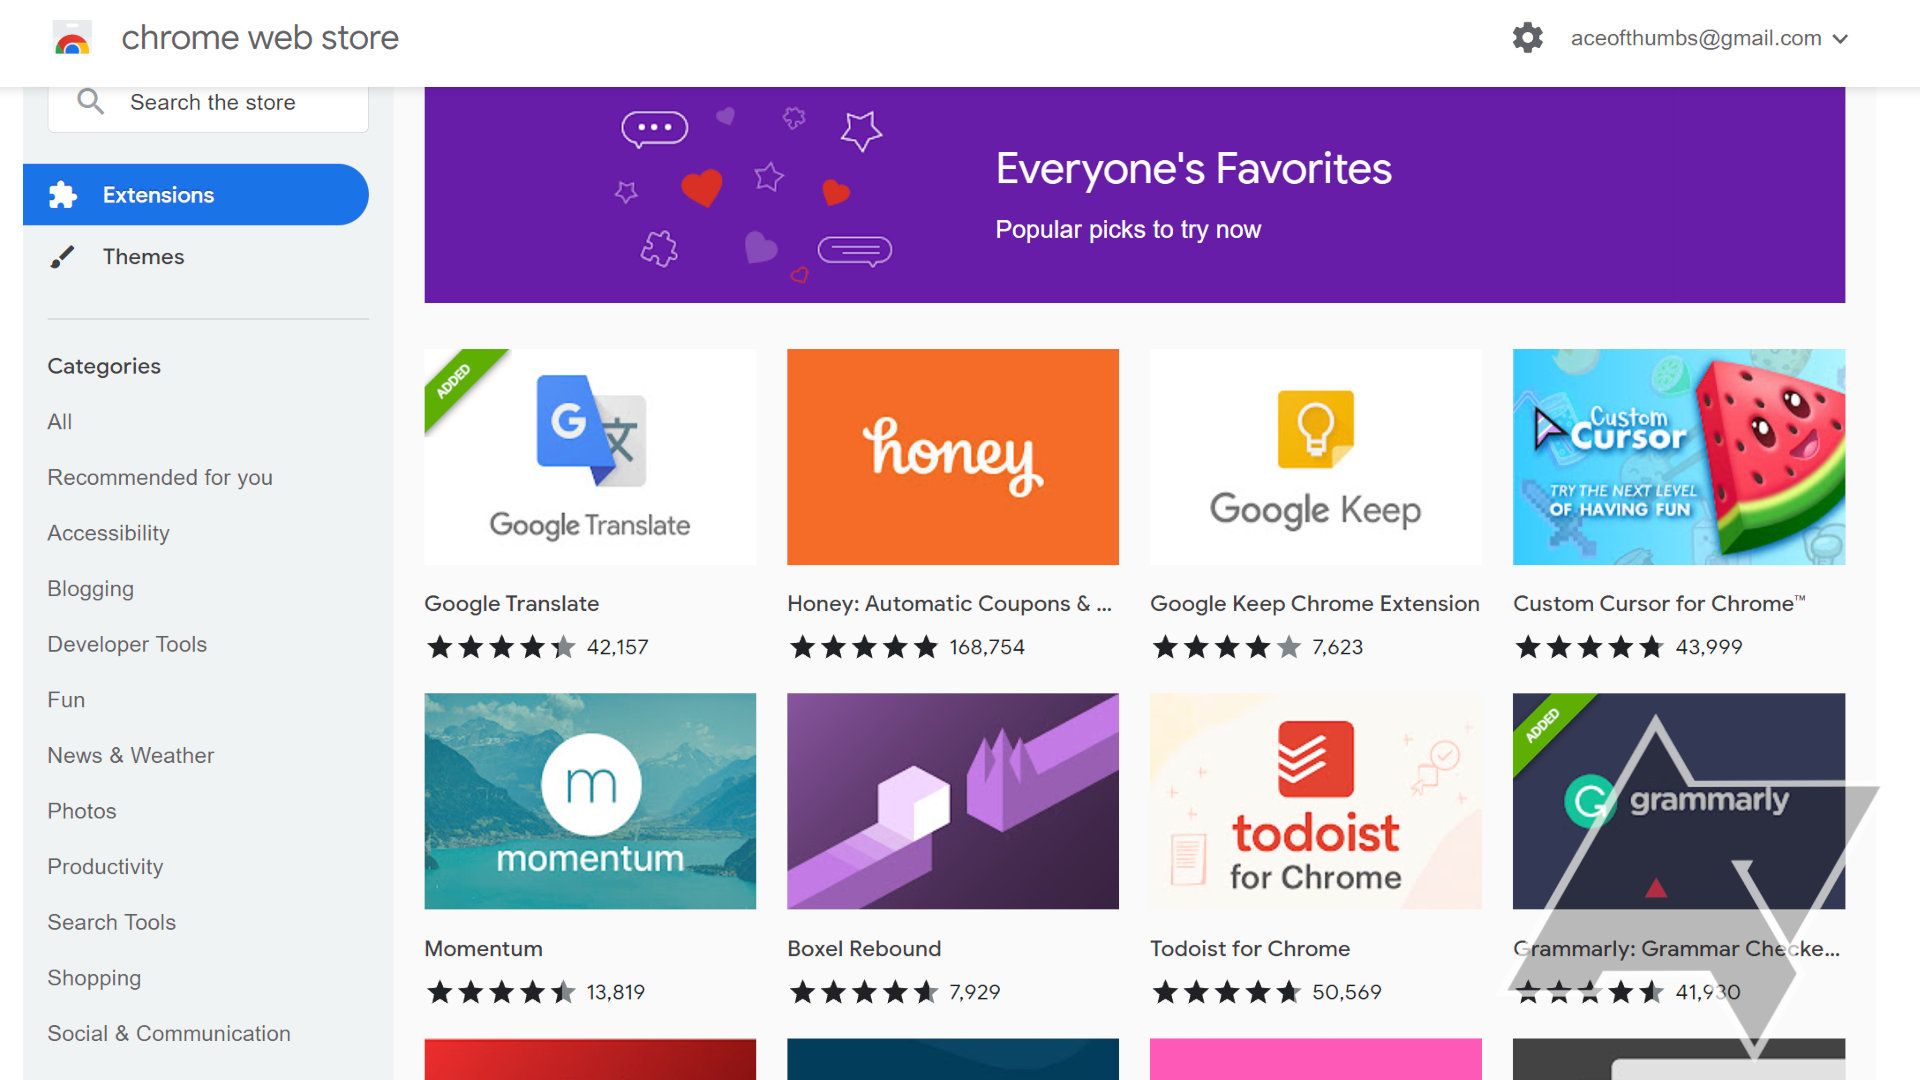The image size is (1920, 1080).
Task: Click the Productivity category link
Action: pos(105,866)
